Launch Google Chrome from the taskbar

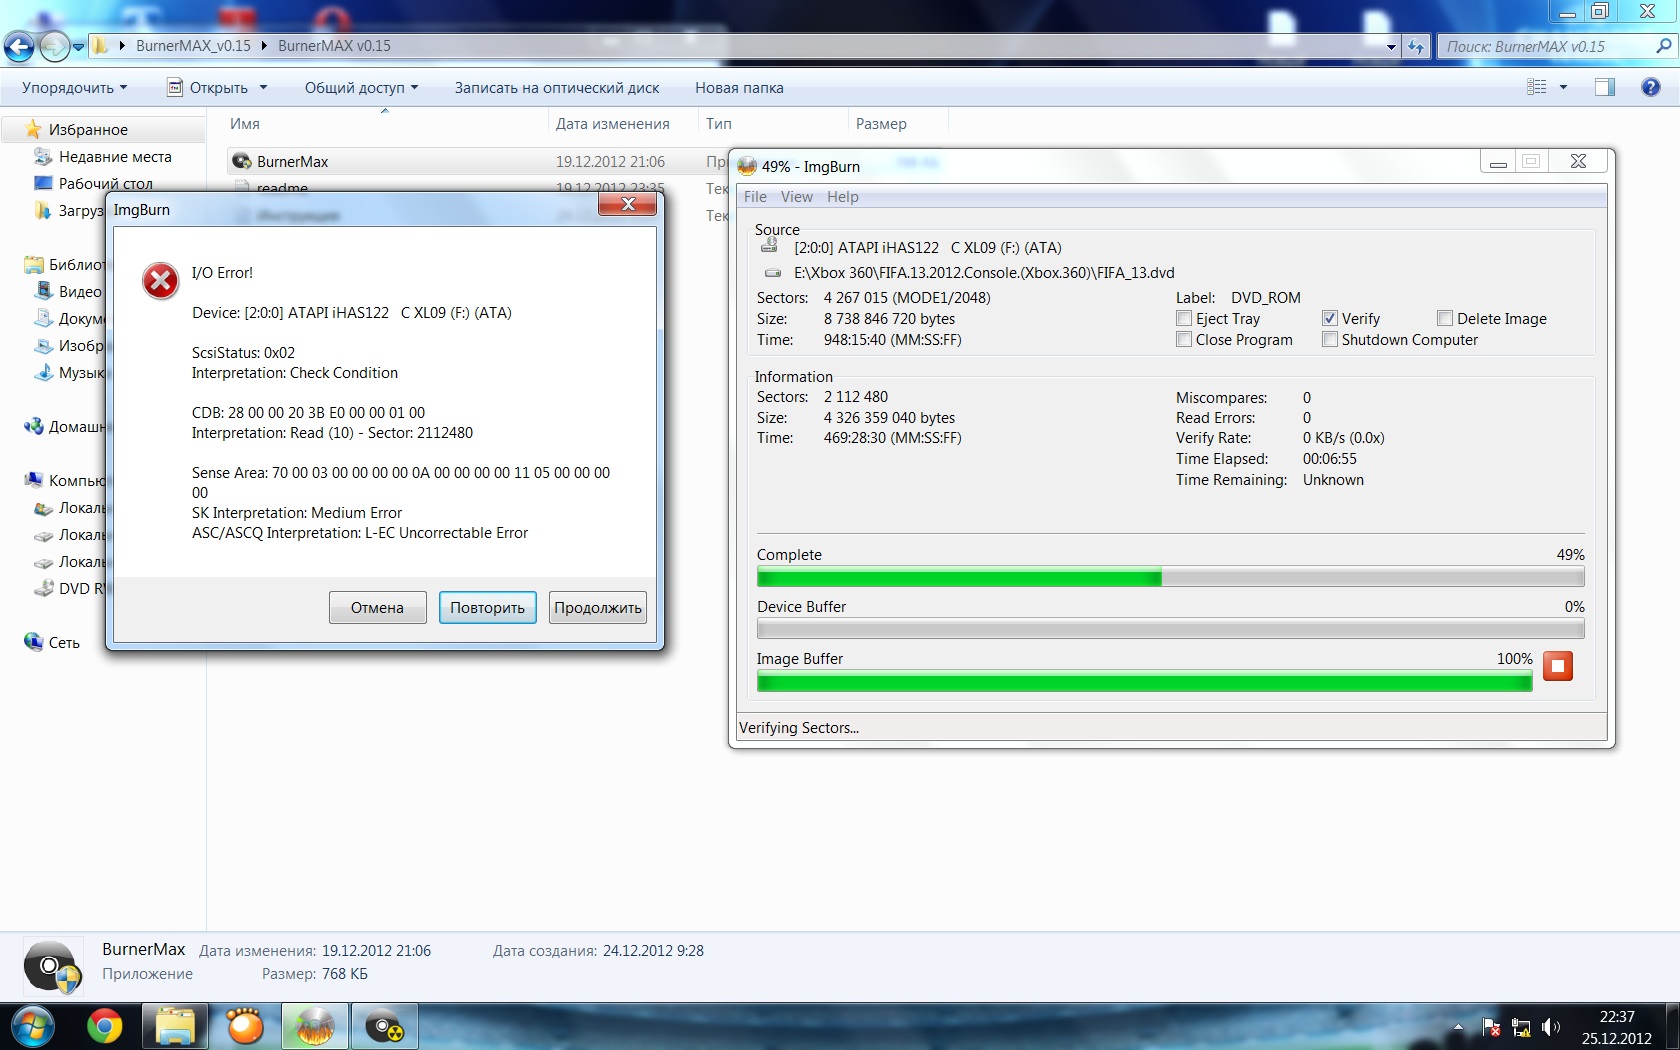click(x=104, y=1026)
